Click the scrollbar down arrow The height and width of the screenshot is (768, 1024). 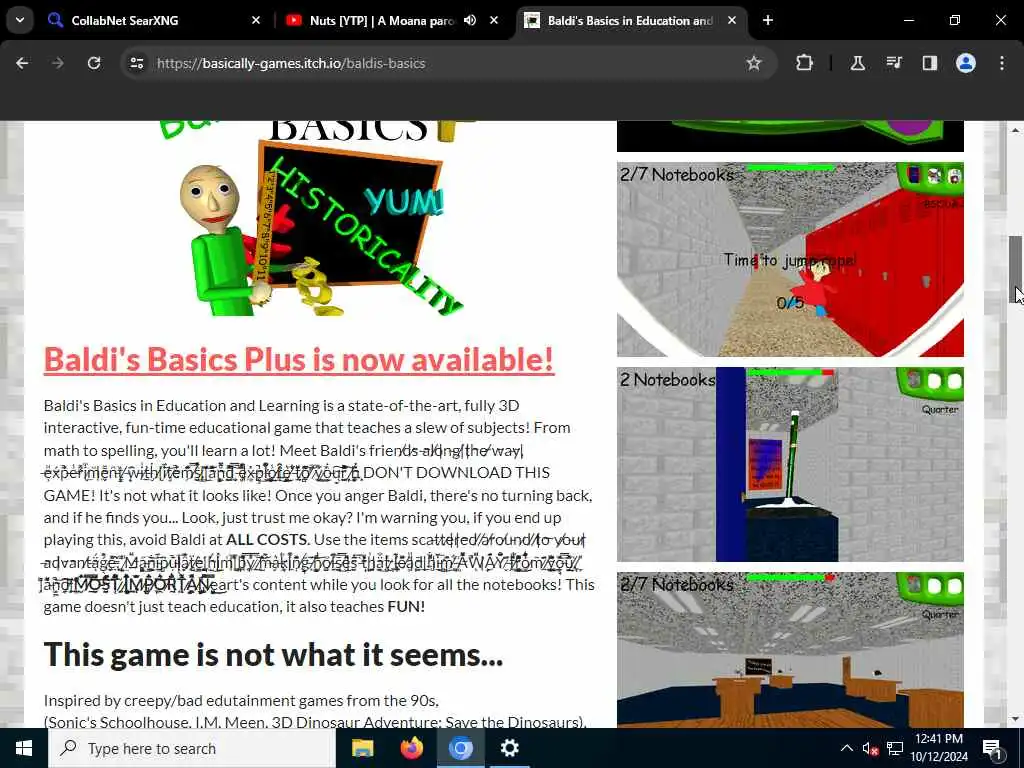tap(1016, 719)
